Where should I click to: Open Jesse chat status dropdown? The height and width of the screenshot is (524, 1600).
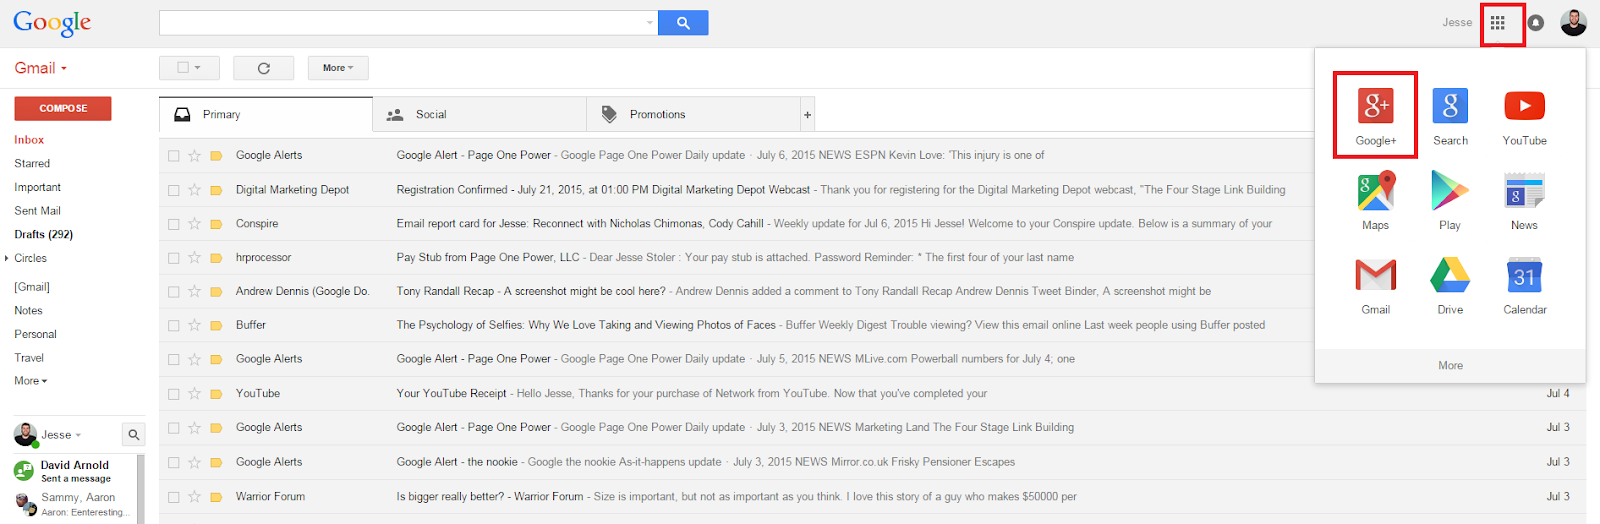click(x=61, y=435)
